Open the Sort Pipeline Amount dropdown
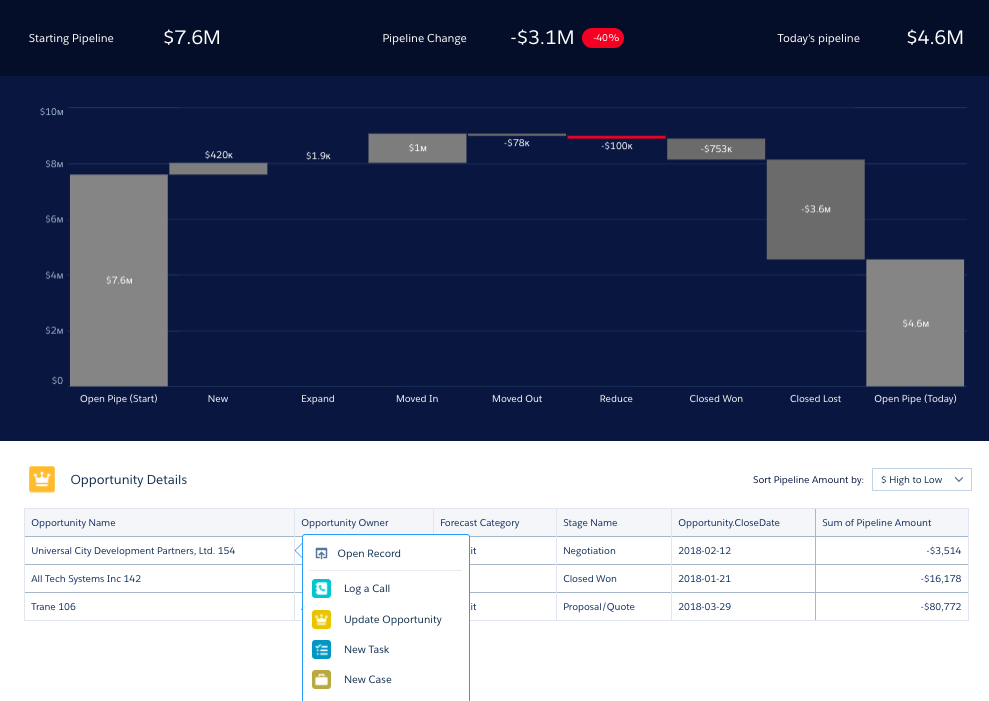 921,480
